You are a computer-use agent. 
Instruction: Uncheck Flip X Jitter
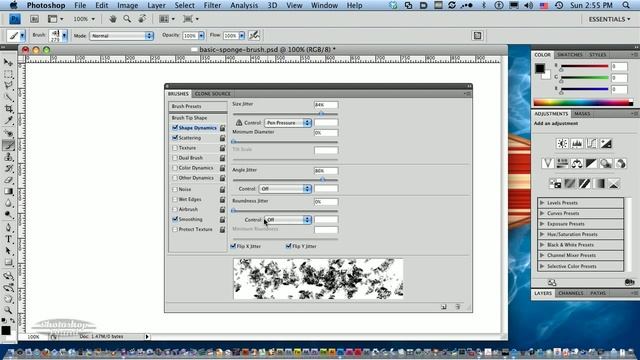[x=233, y=246]
